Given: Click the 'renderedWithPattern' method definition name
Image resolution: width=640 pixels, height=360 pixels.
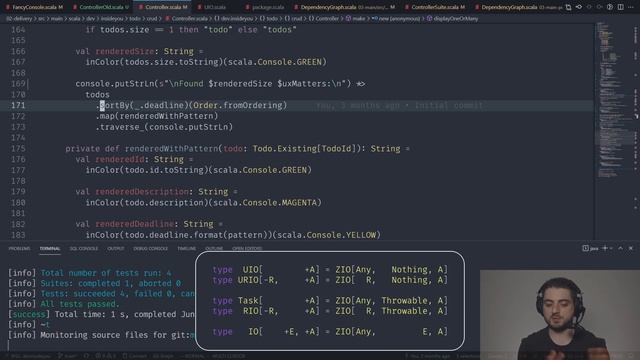Looking at the screenshot, I should click(171, 149).
